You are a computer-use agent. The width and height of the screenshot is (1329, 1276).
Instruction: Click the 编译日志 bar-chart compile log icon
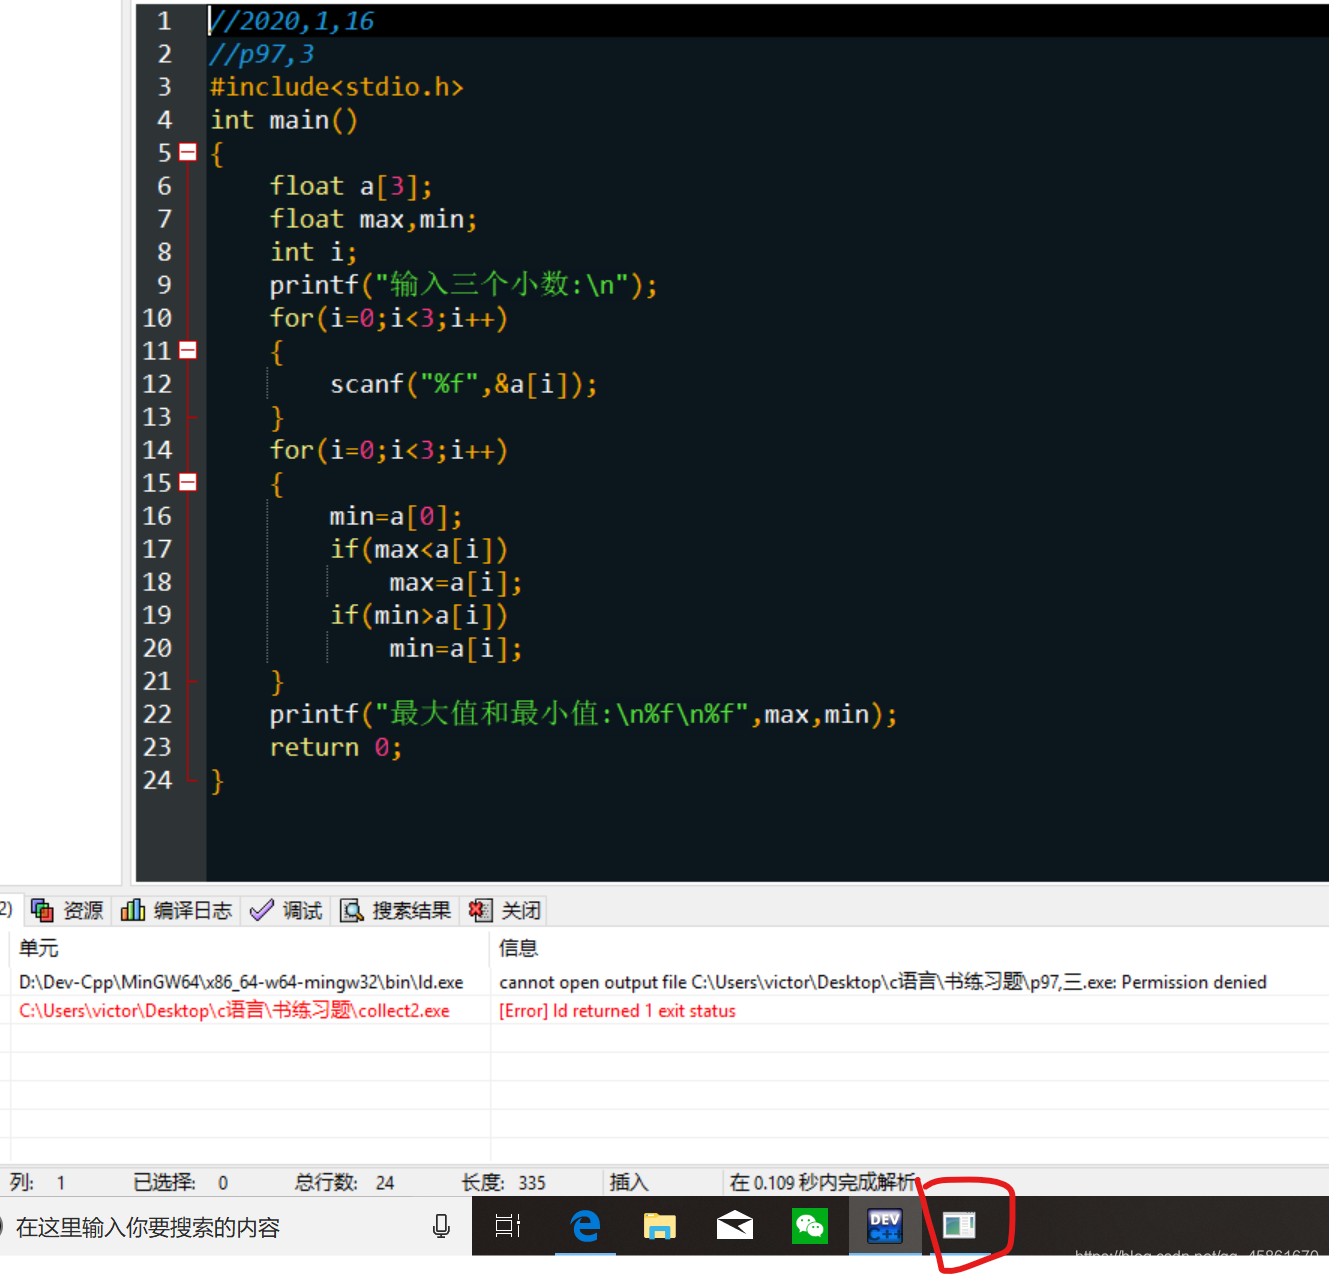(133, 910)
